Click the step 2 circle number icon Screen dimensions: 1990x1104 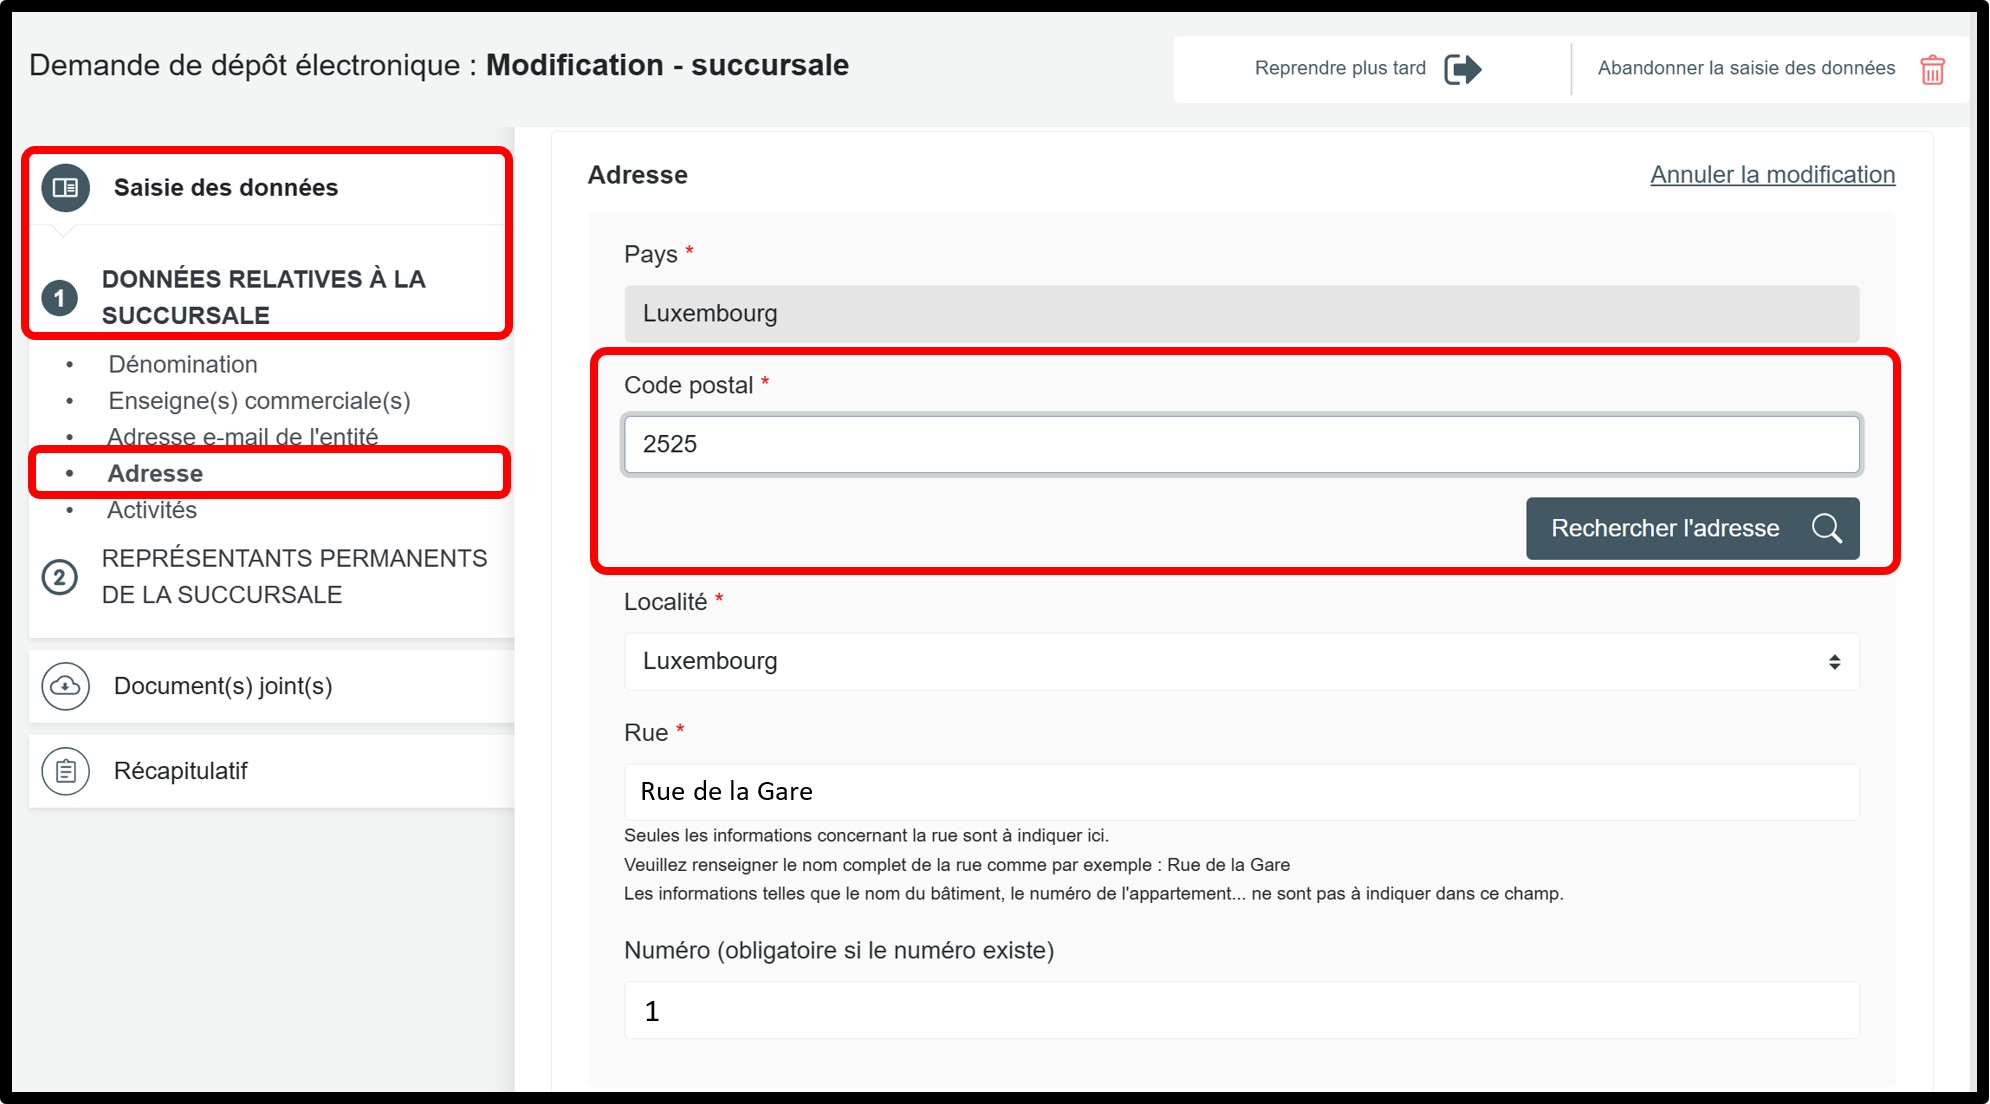pyautogui.click(x=60, y=577)
